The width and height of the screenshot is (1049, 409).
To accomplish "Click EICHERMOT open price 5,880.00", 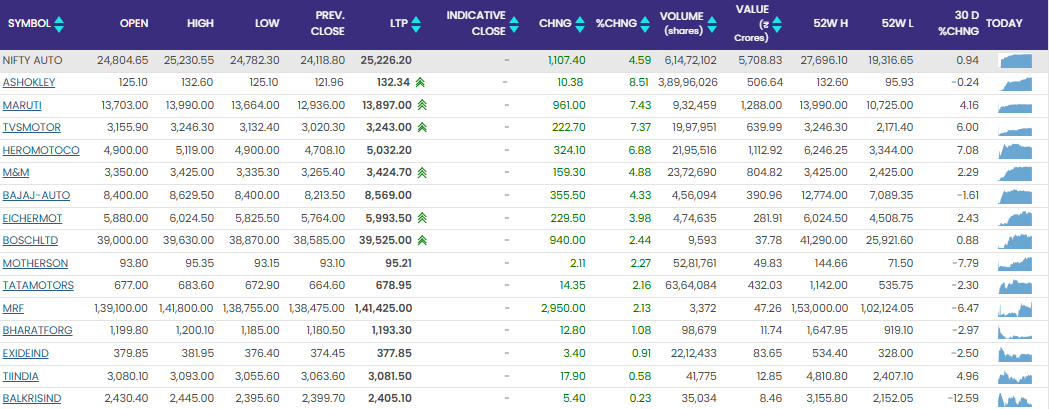I will pos(126,218).
